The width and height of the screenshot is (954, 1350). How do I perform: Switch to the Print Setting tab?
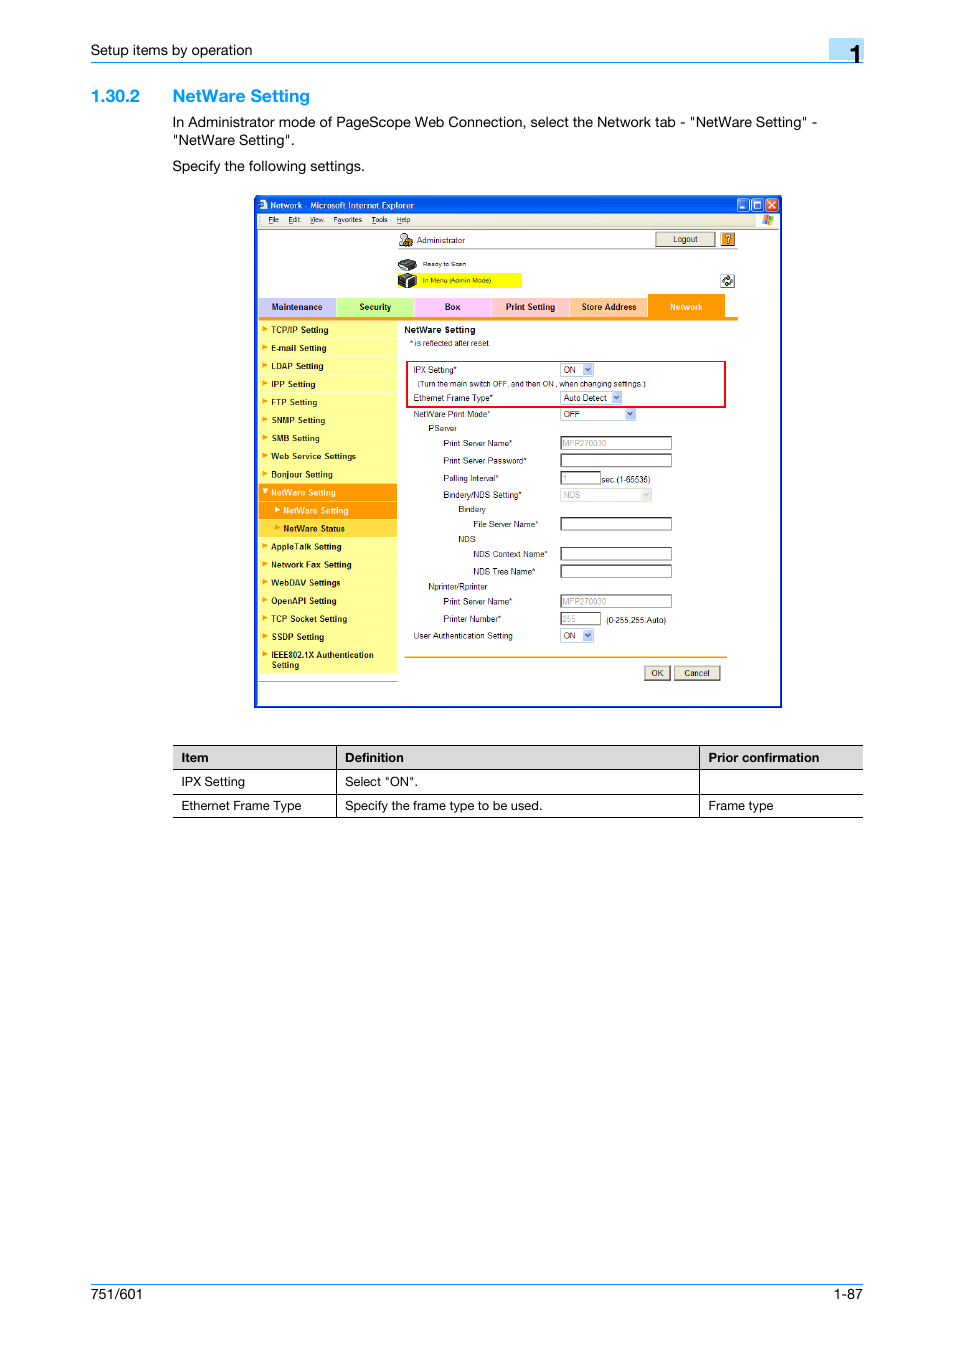pos(530,307)
